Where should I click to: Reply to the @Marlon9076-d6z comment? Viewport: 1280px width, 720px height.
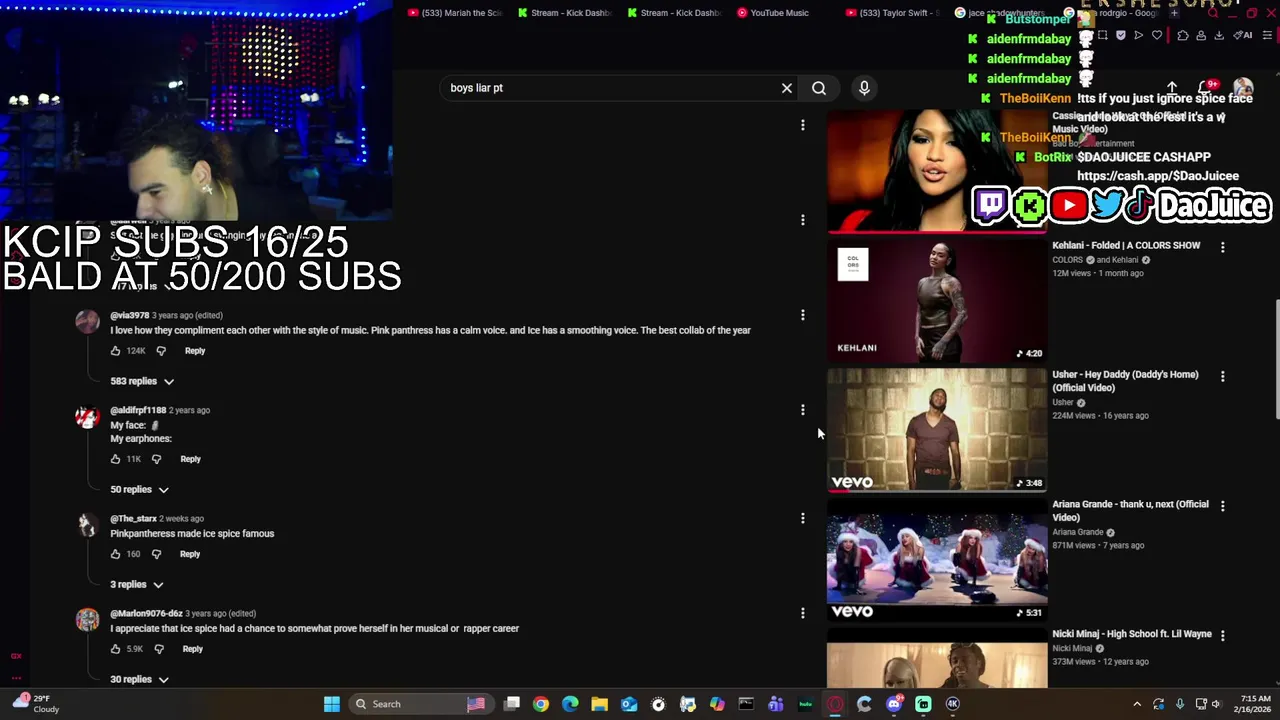[x=192, y=649]
